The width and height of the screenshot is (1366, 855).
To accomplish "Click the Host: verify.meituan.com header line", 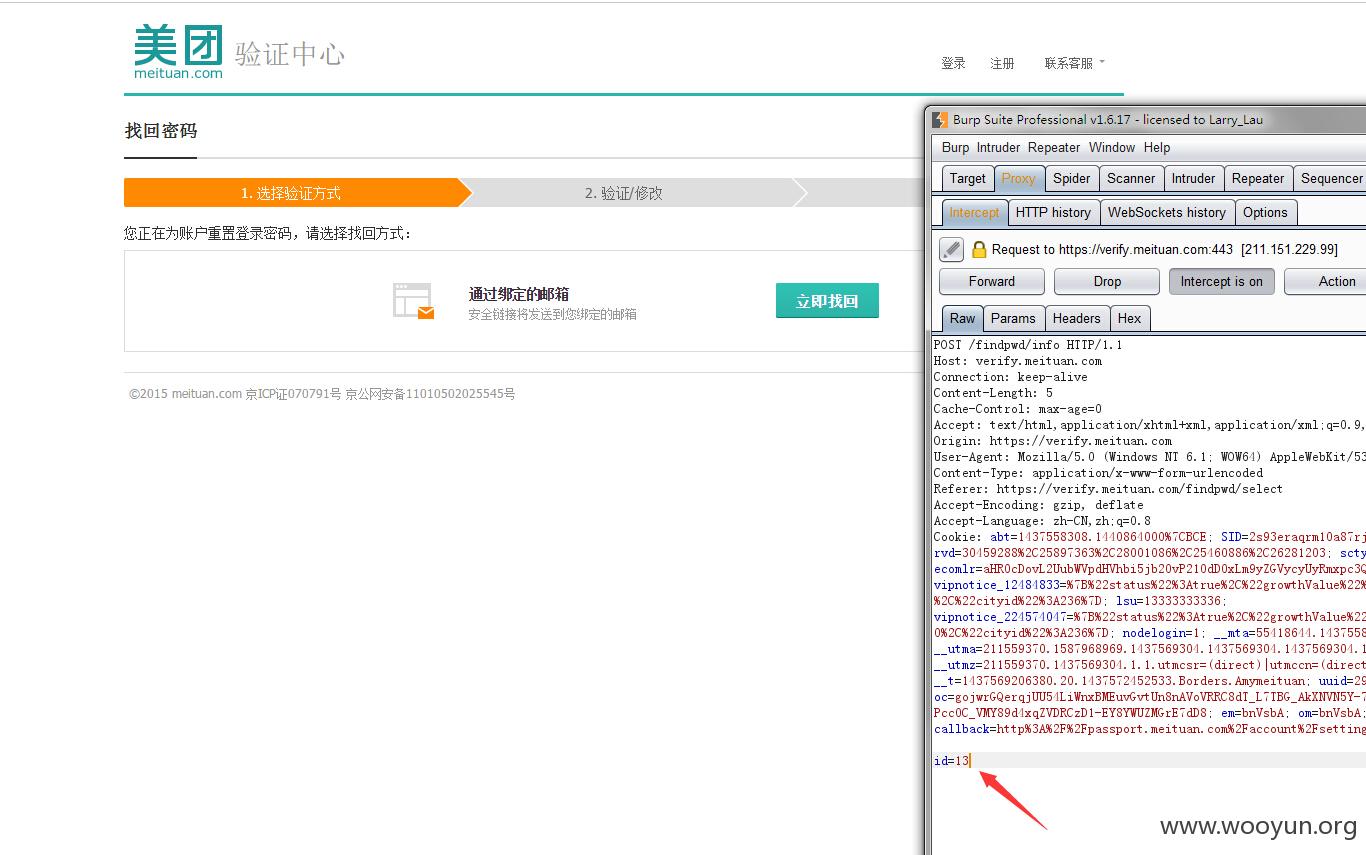I will 1017,361.
